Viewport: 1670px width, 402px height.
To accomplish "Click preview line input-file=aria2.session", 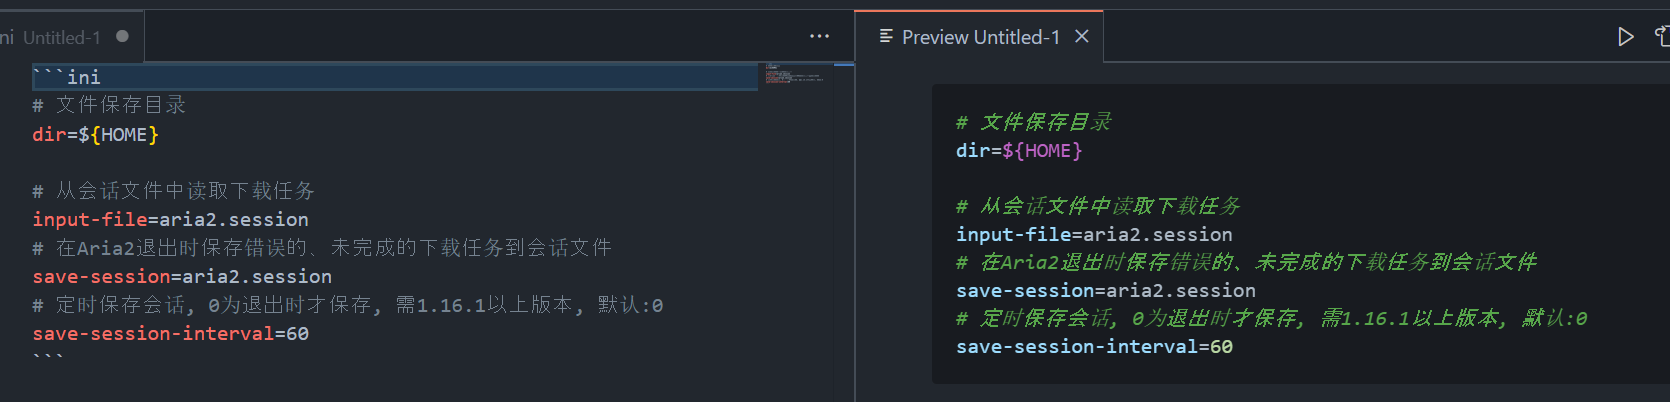I will tap(1094, 234).
